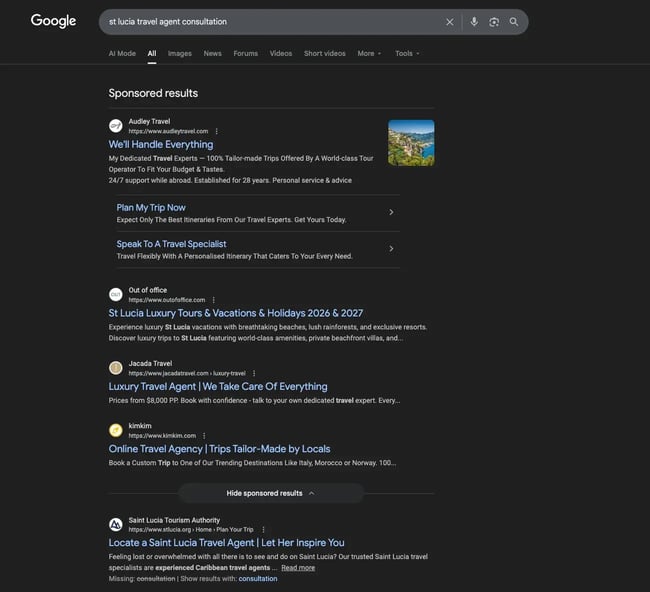Clear the search query with X
The image size is (650, 592).
click(x=450, y=22)
